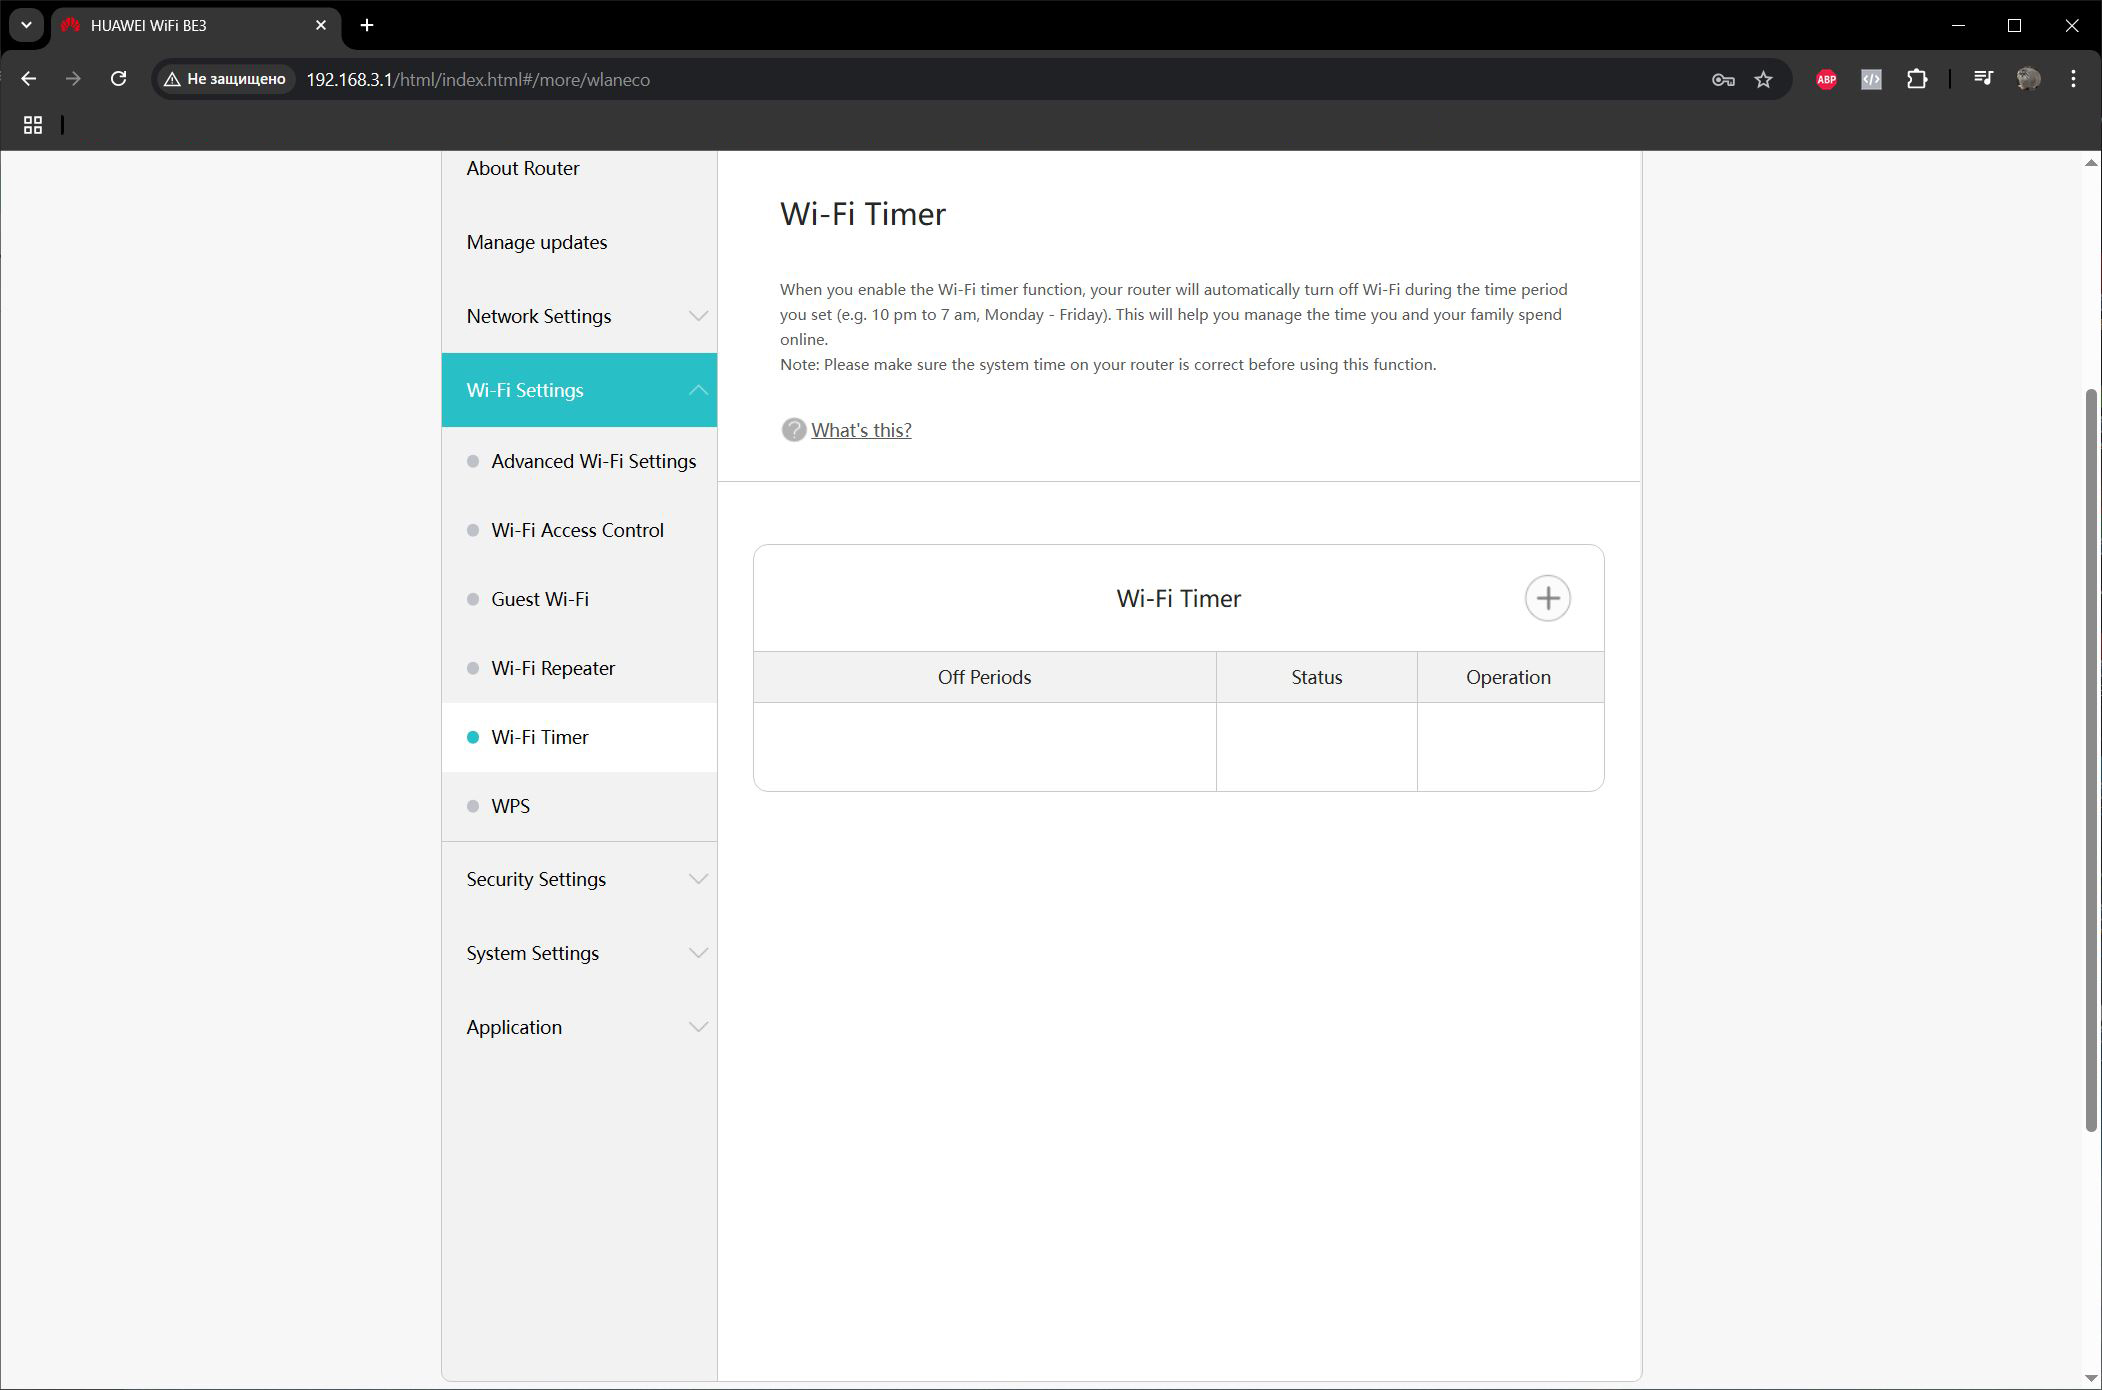This screenshot has height=1390, width=2102.
Task: Bookmark this page with the star icon
Action: [x=1763, y=79]
